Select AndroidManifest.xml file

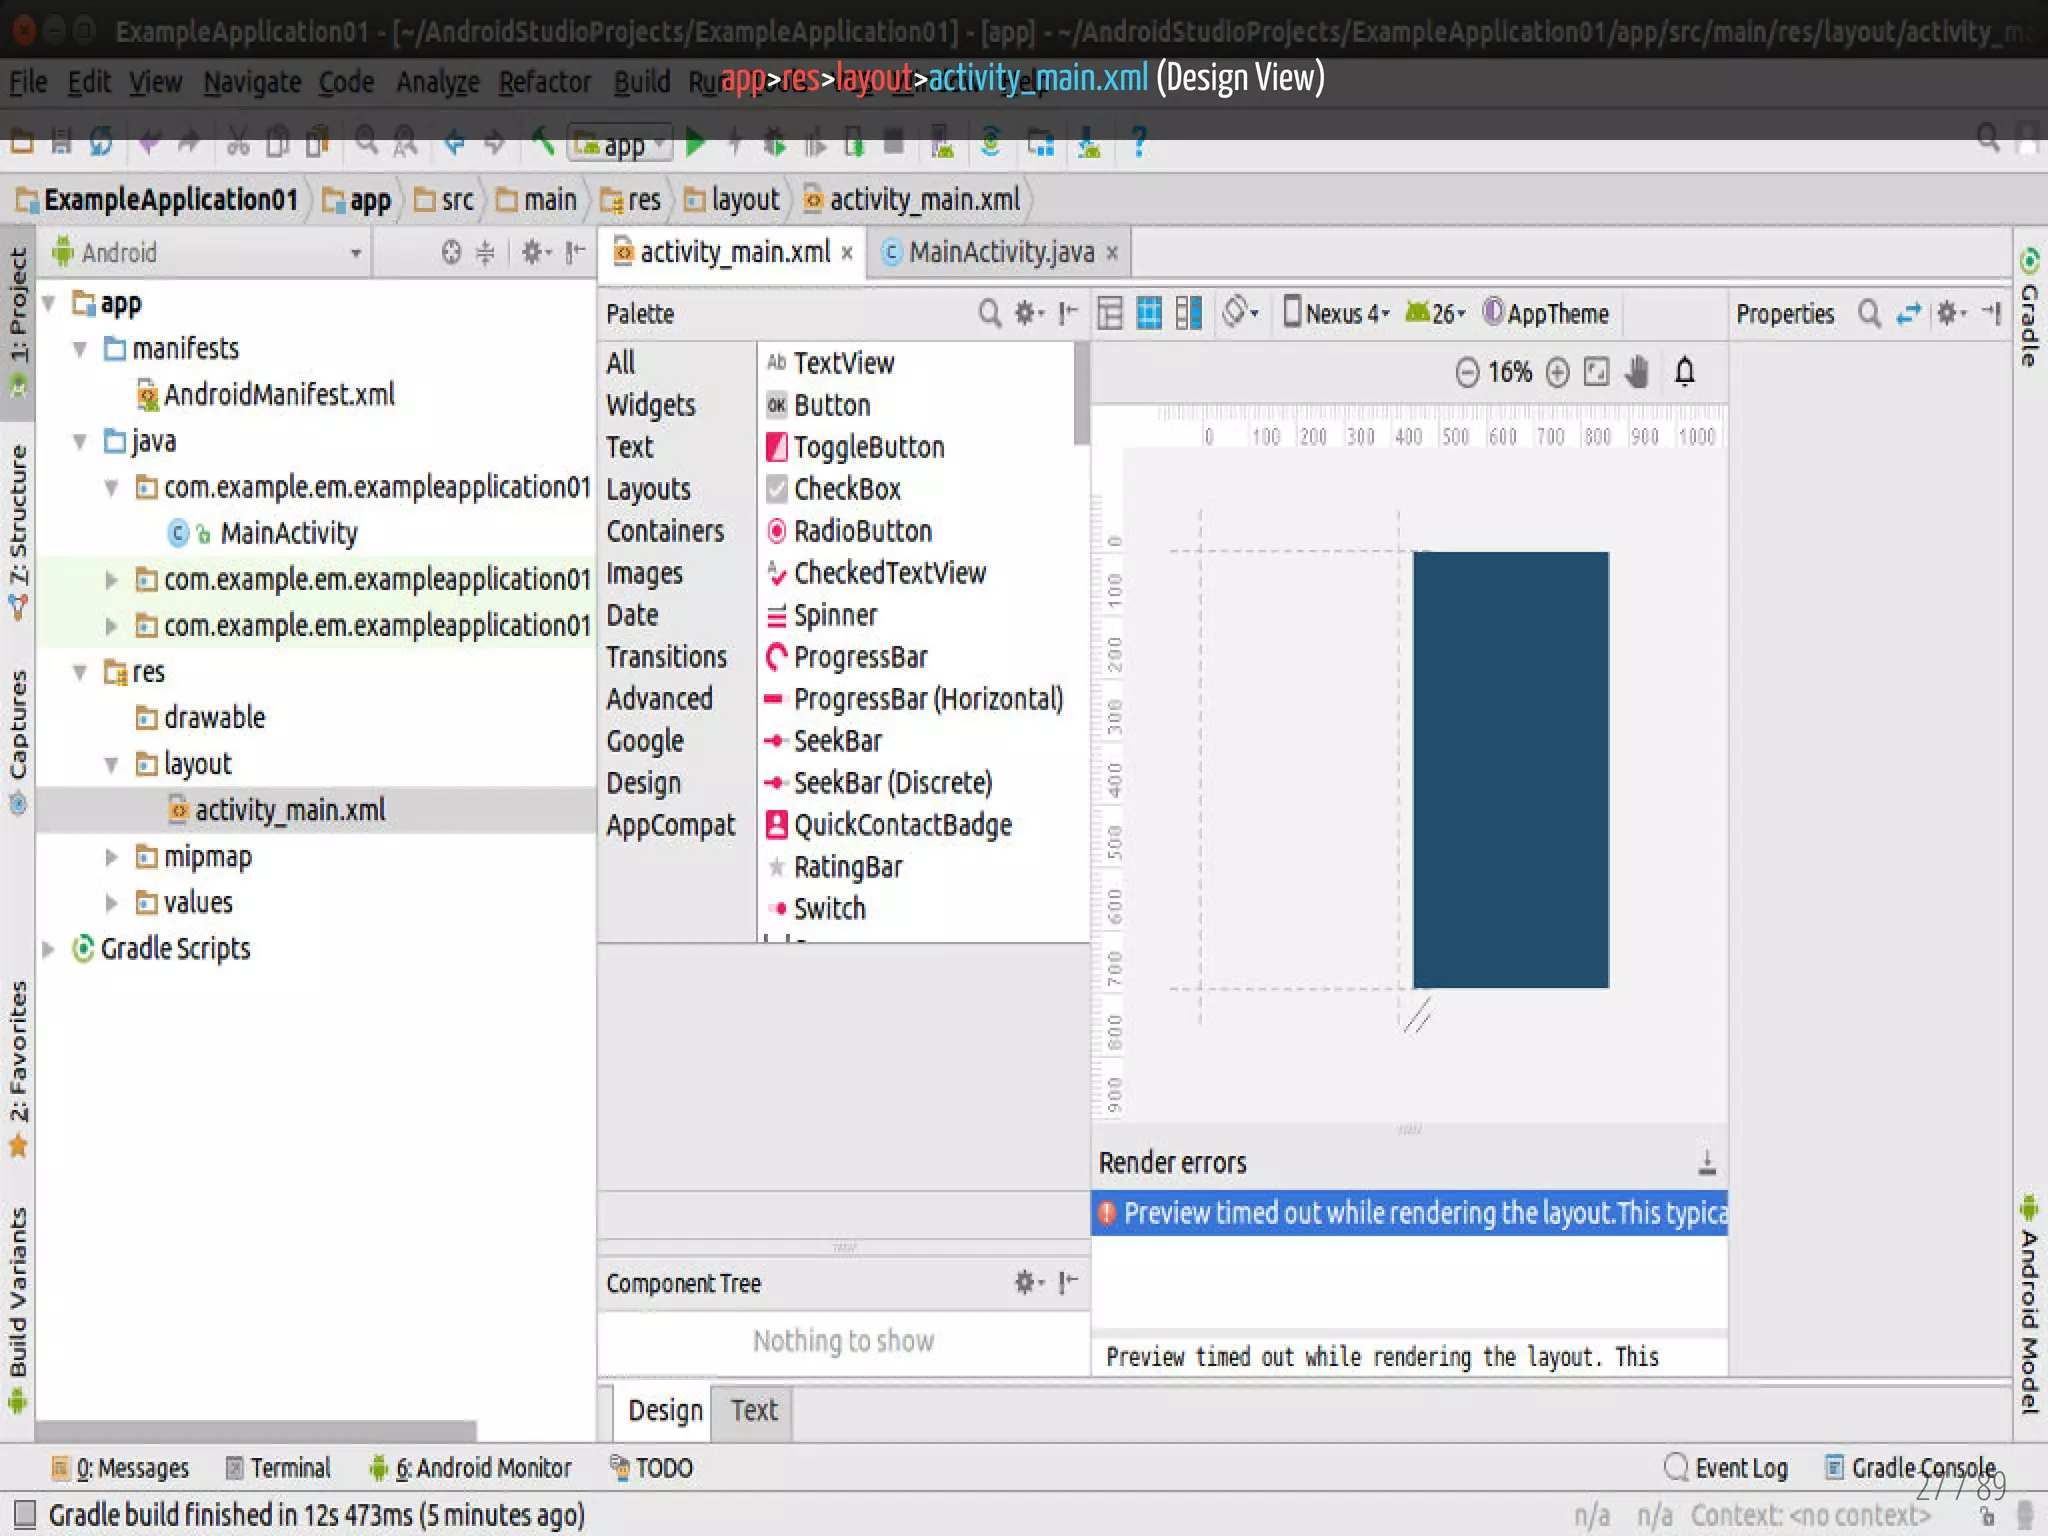pyautogui.click(x=267, y=395)
